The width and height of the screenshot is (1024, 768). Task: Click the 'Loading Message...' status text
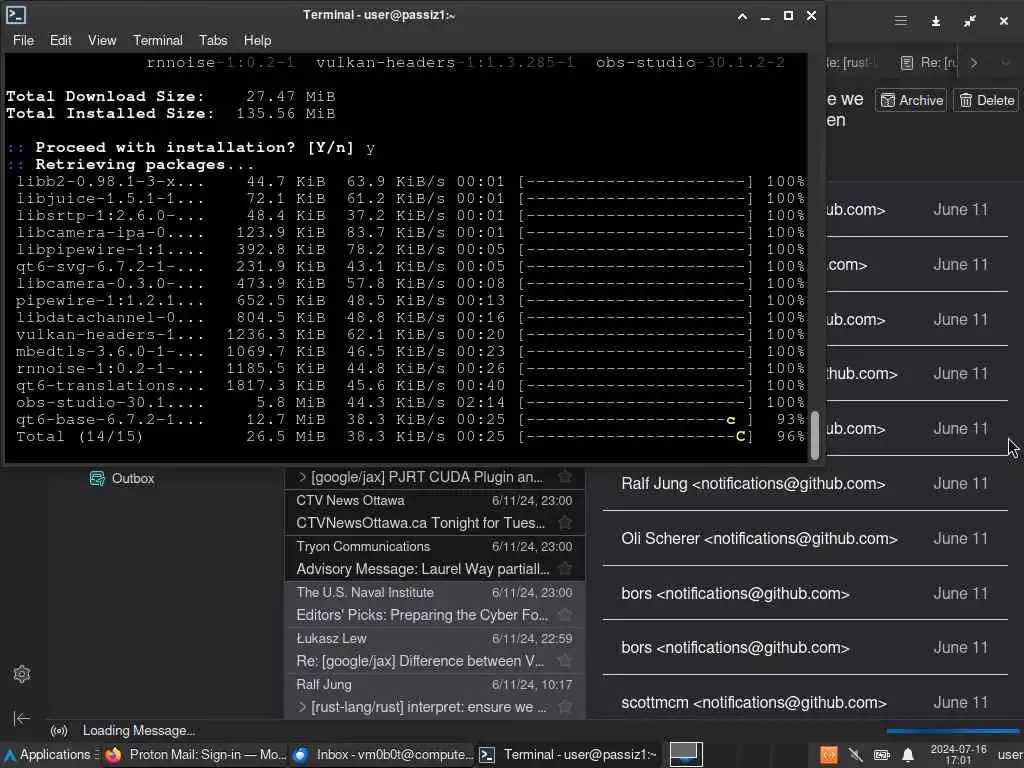pos(138,731)
